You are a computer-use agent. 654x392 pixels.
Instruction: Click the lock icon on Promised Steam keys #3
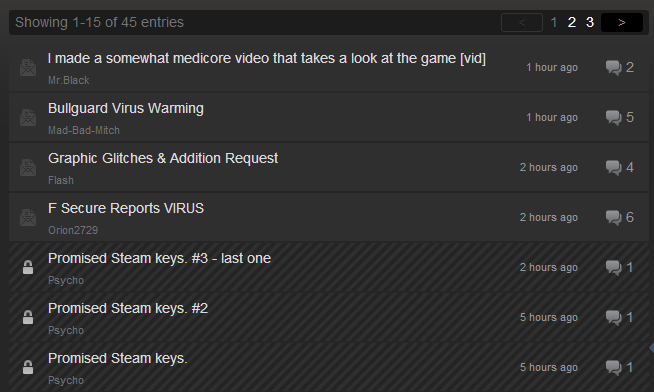coord(28,267)
